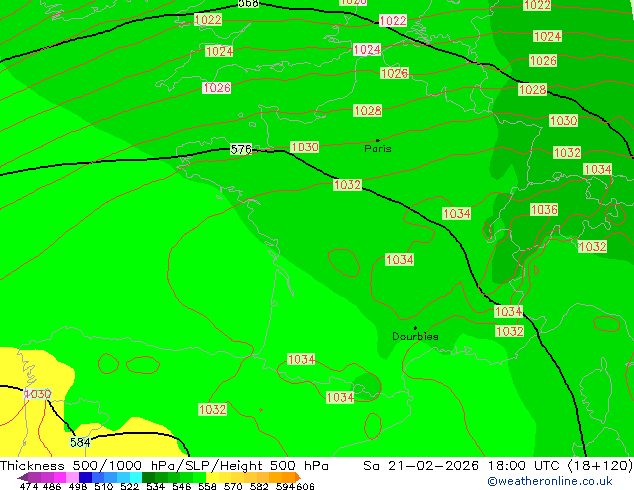Select the 576 height contour label
The height and width of the screenshot is (490, 634).
pos(241,149)
